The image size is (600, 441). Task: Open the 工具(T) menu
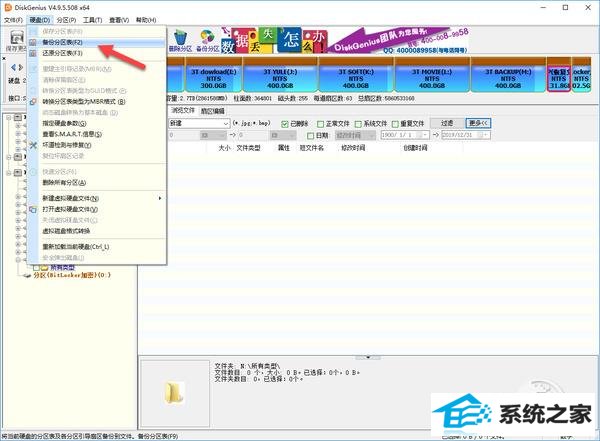pos(93,20)
